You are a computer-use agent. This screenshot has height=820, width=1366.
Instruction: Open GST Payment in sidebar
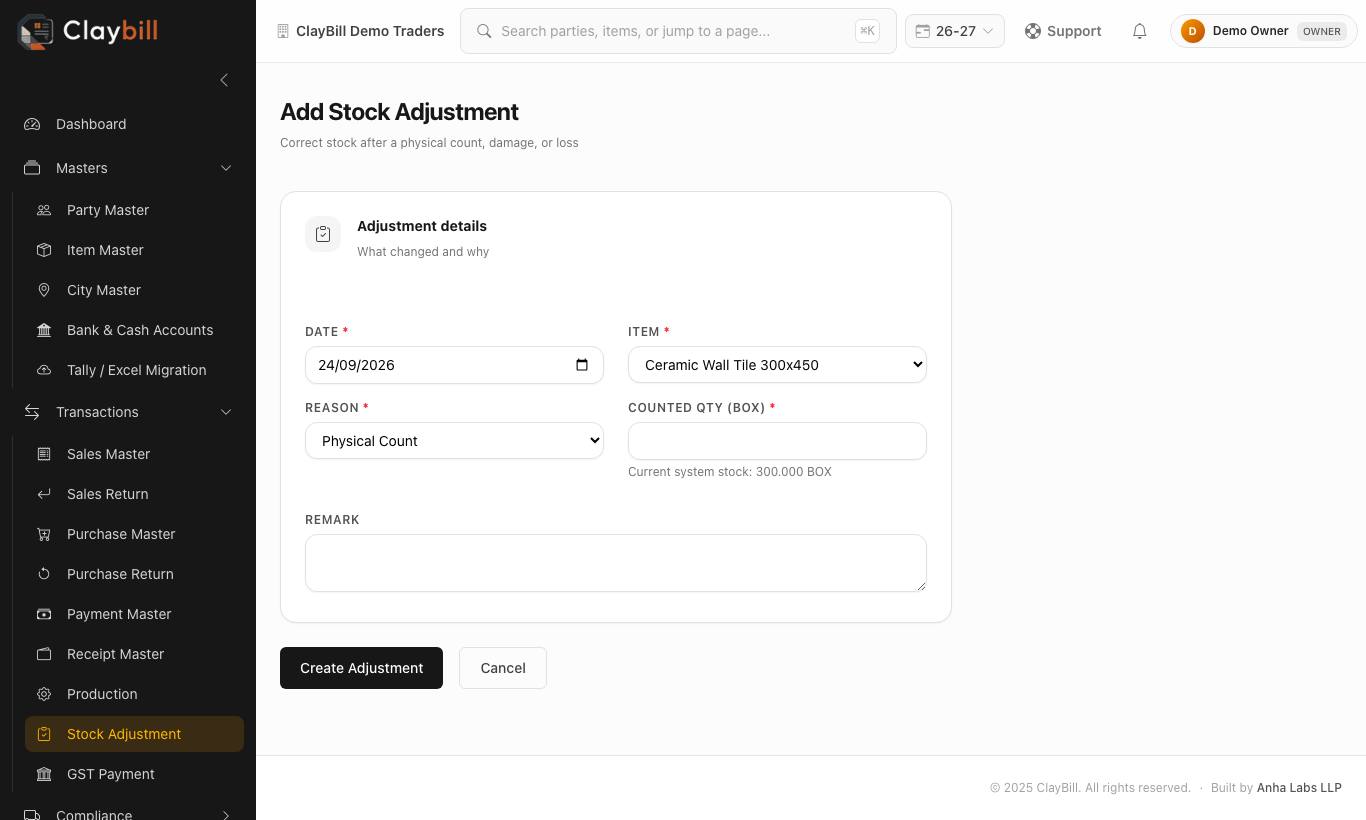134,774
